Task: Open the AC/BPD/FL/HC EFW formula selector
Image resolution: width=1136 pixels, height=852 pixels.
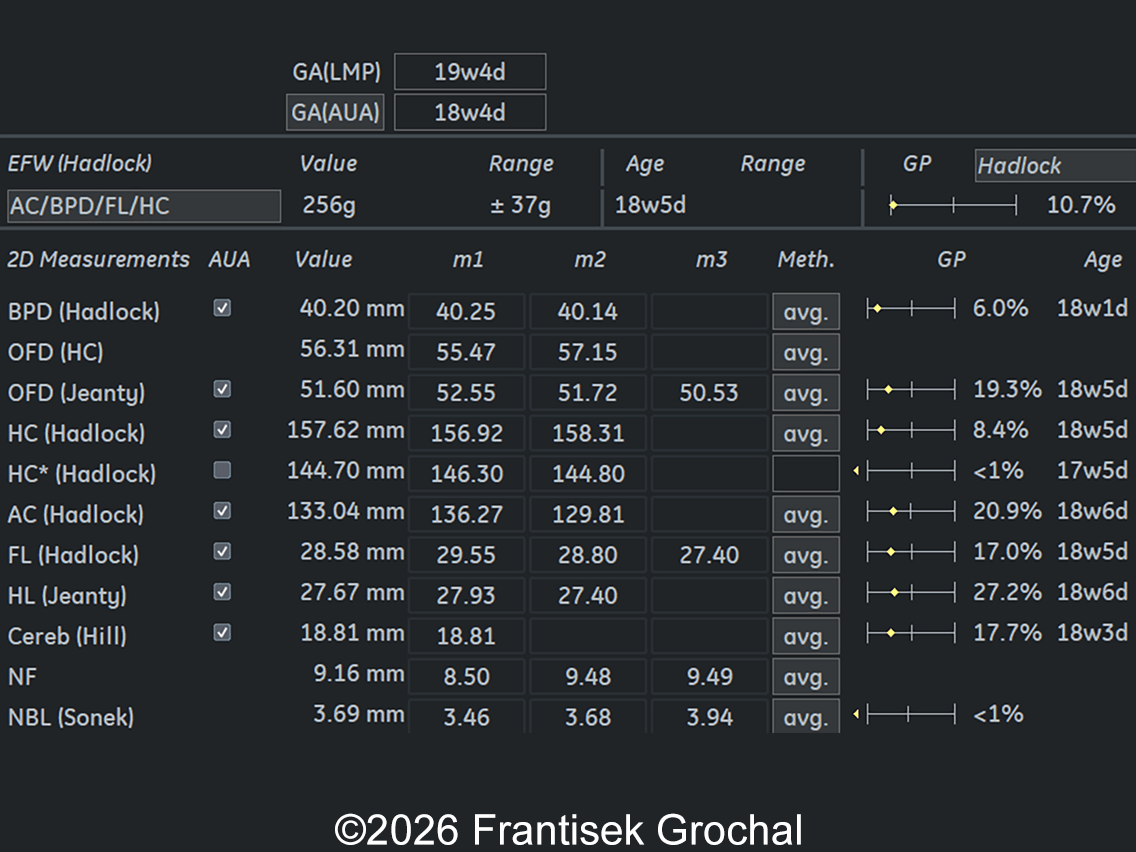Action: point(144,206)
